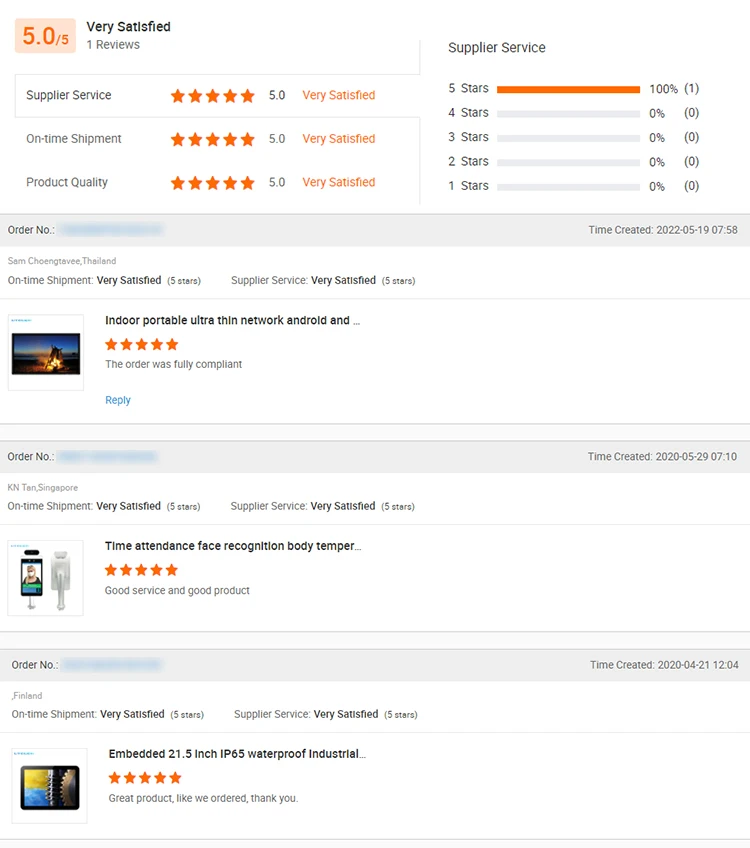Open the Time attendance face recognition title
The height and width of the screenshot is (848, 750).
[x=232, y=547]
